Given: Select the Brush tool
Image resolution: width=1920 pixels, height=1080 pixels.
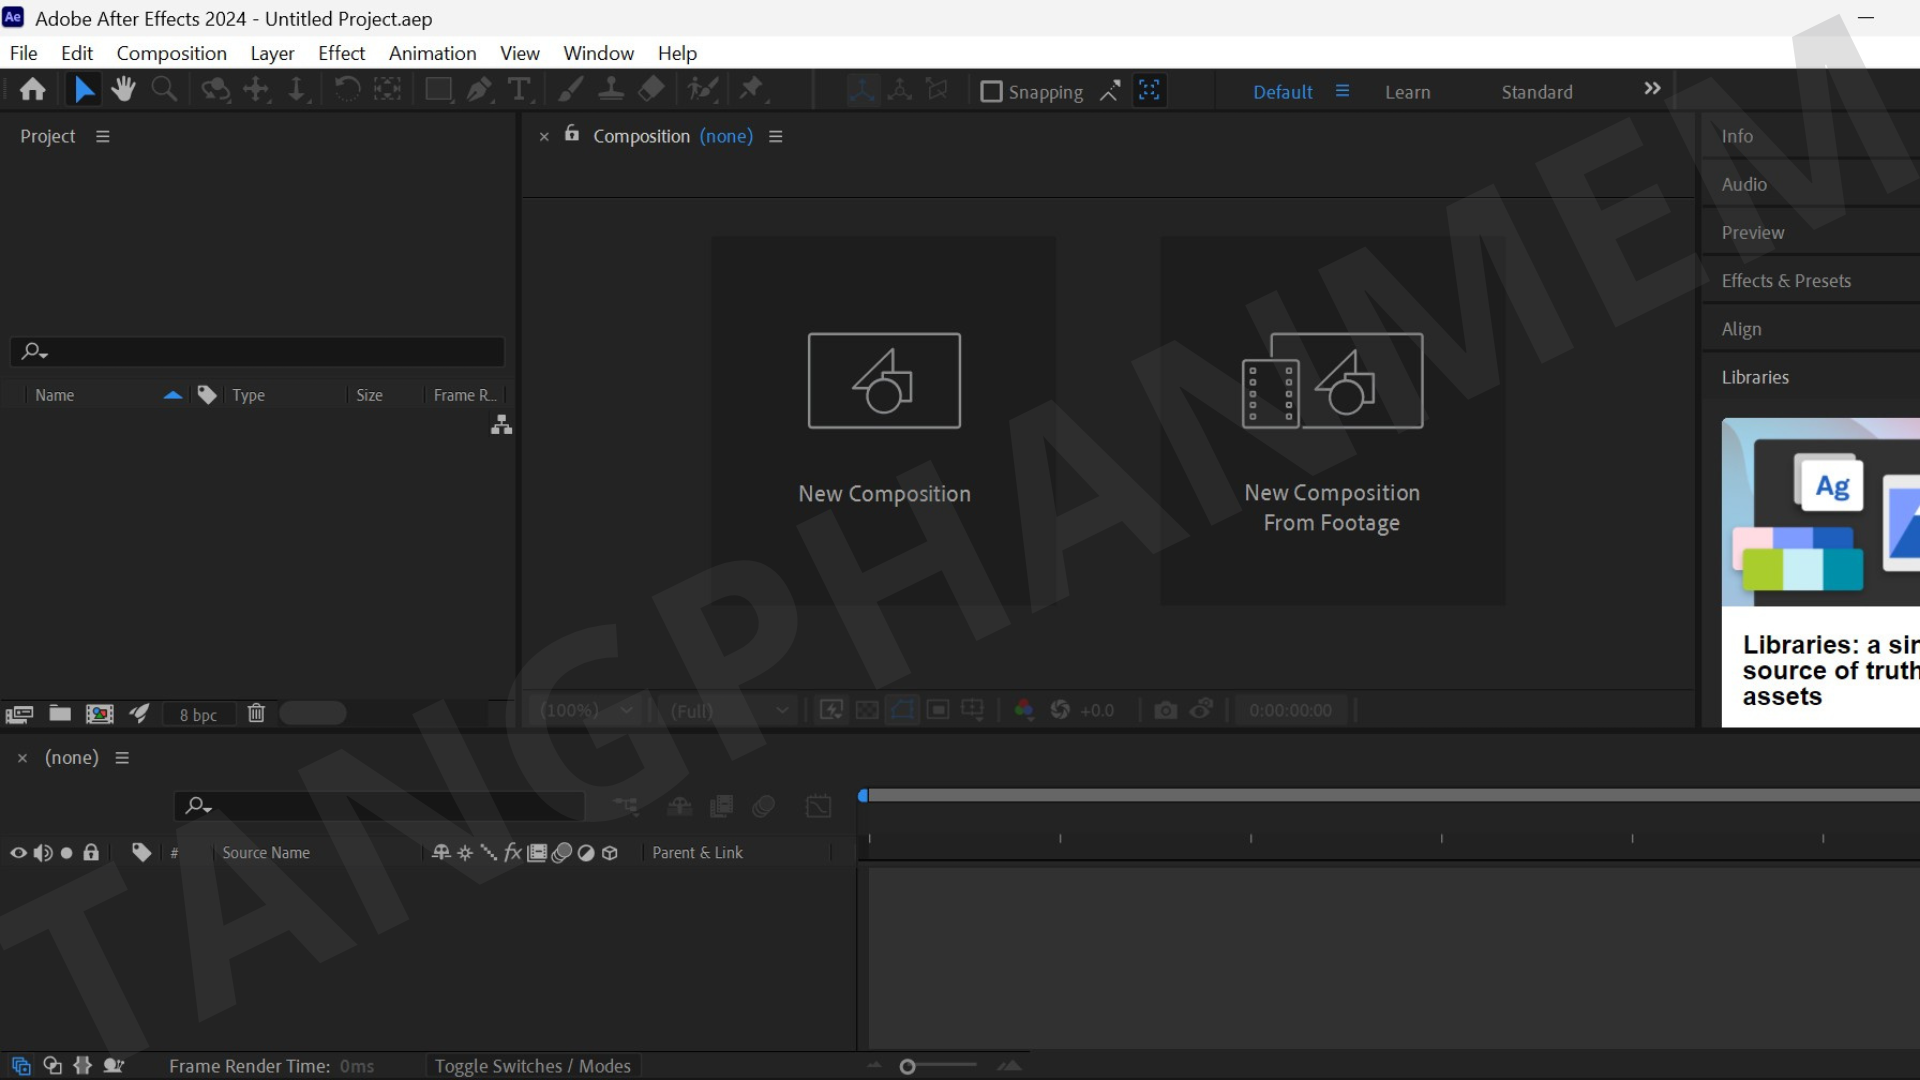Looking at the screenshot, I should (570, 89).
